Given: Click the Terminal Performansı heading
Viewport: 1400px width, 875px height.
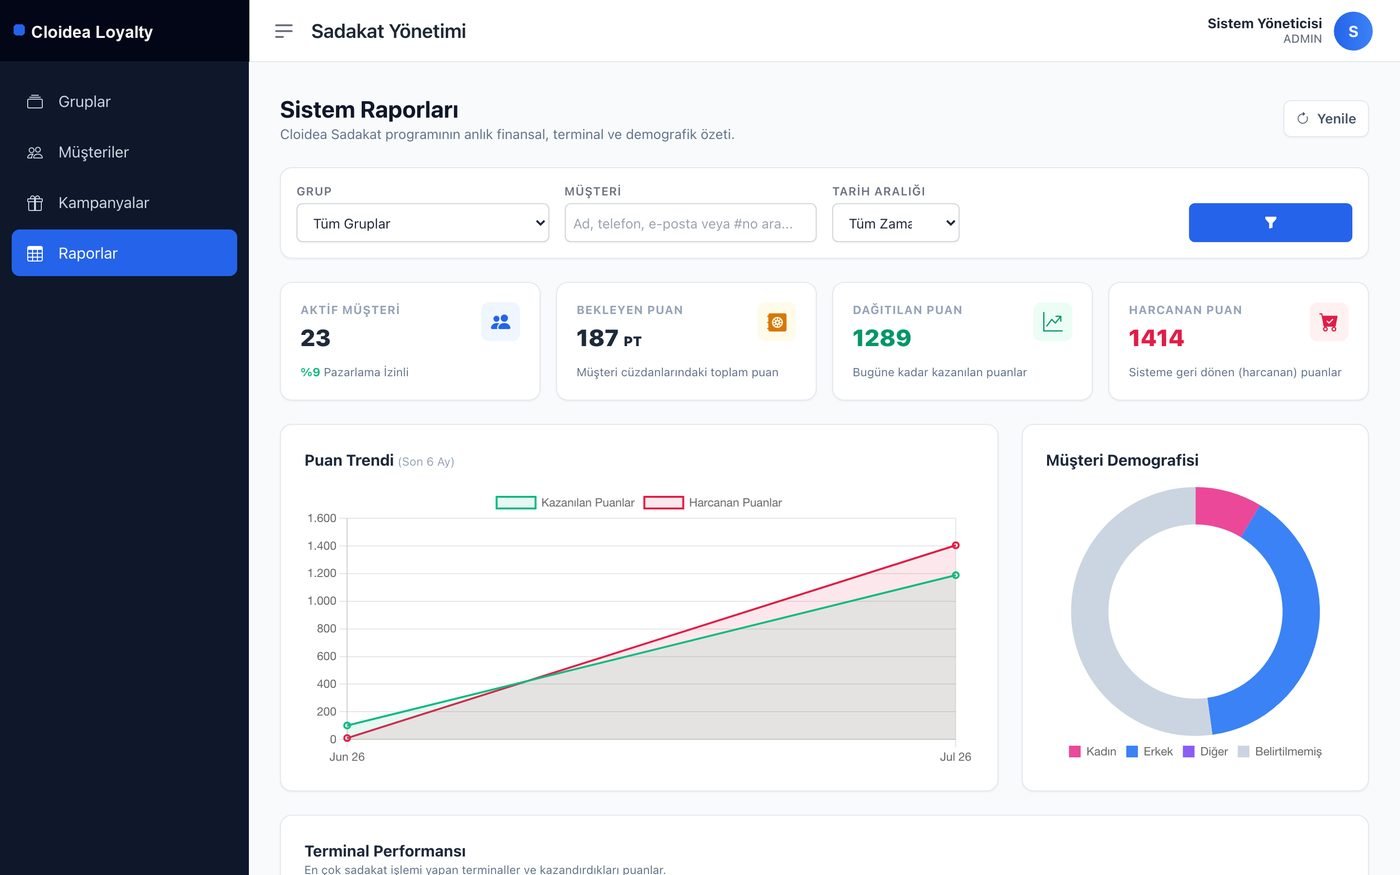Looking at the screenshot, I should pyautogui.click(x=385, y=851).
